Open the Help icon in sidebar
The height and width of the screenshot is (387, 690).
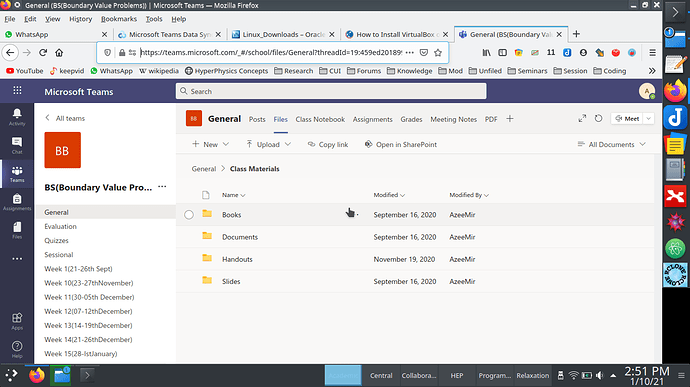point(17,349)
